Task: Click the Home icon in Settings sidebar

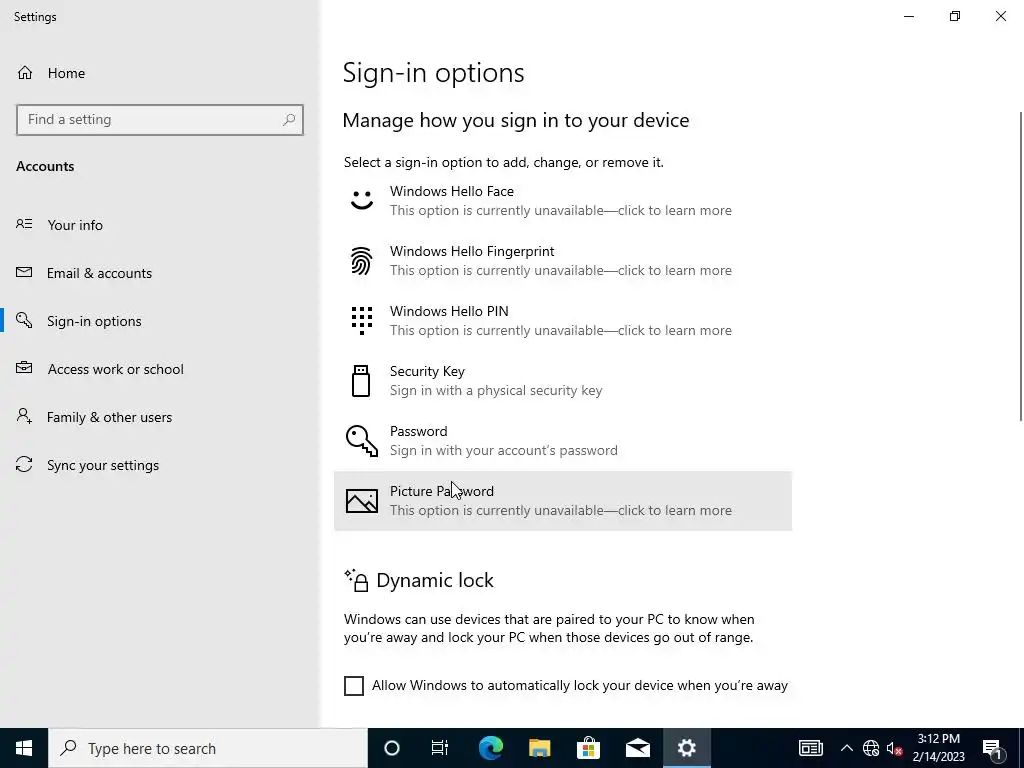Action: [x=25, y=72]
